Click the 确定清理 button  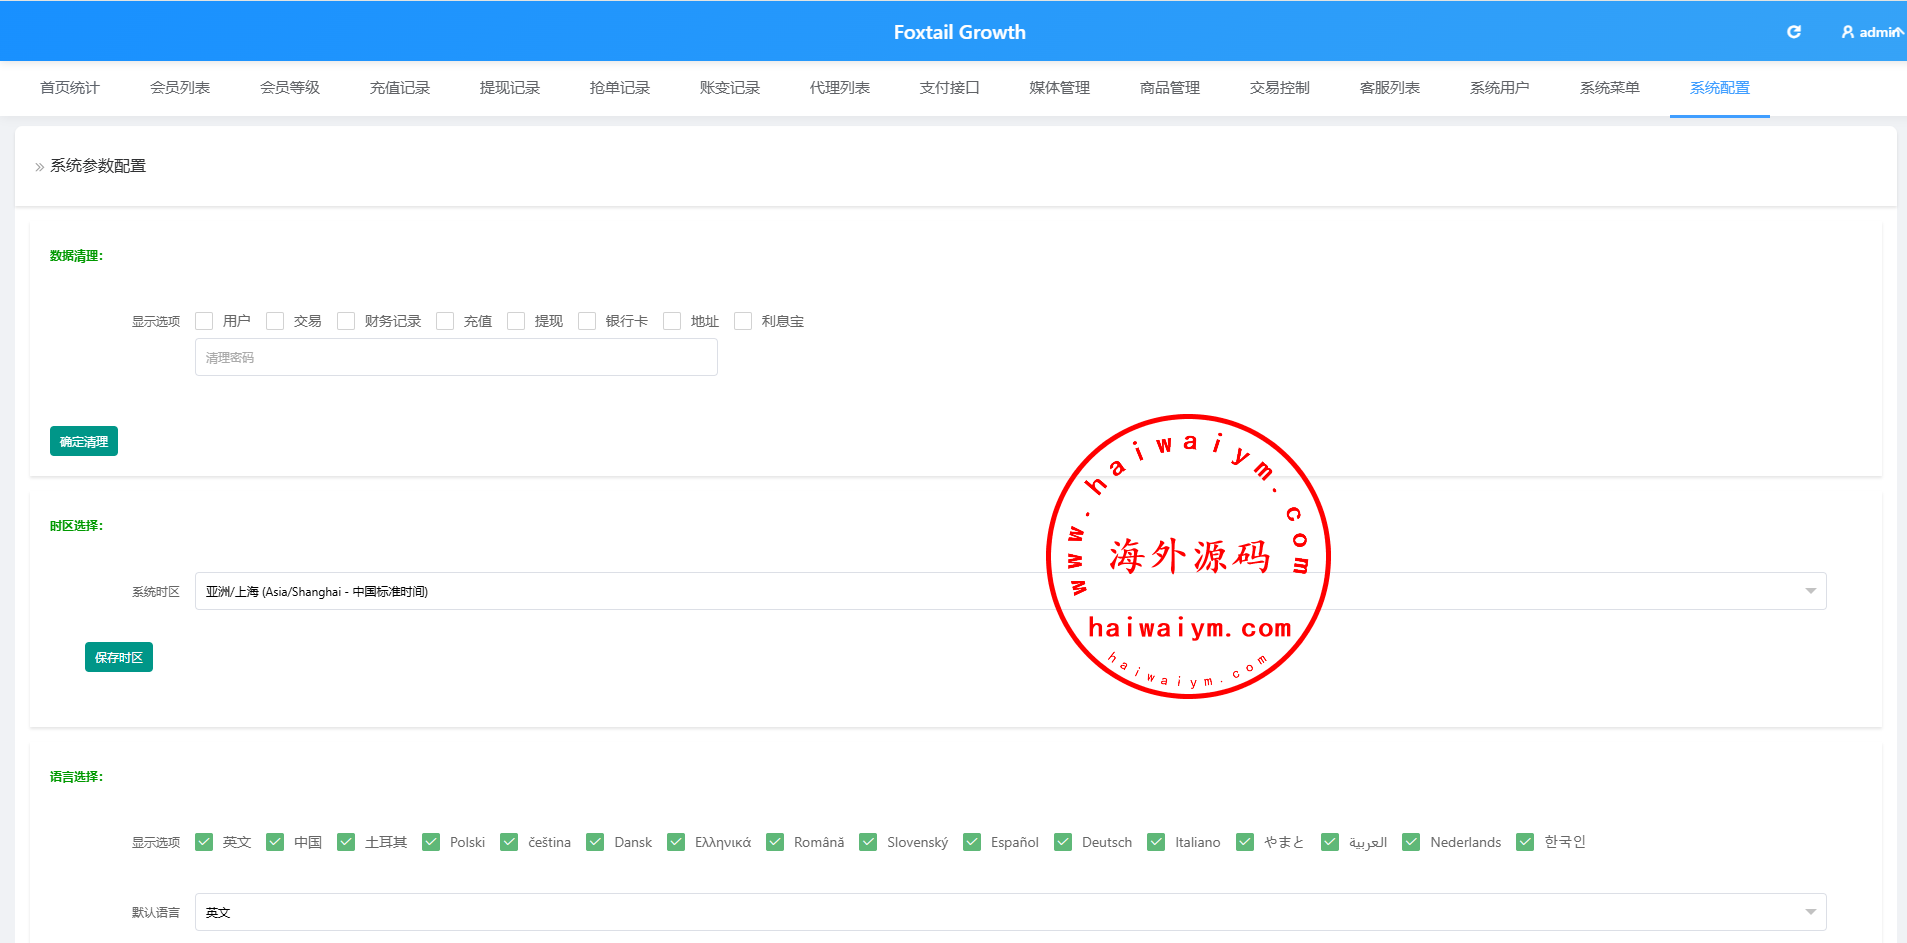point(84,441)
